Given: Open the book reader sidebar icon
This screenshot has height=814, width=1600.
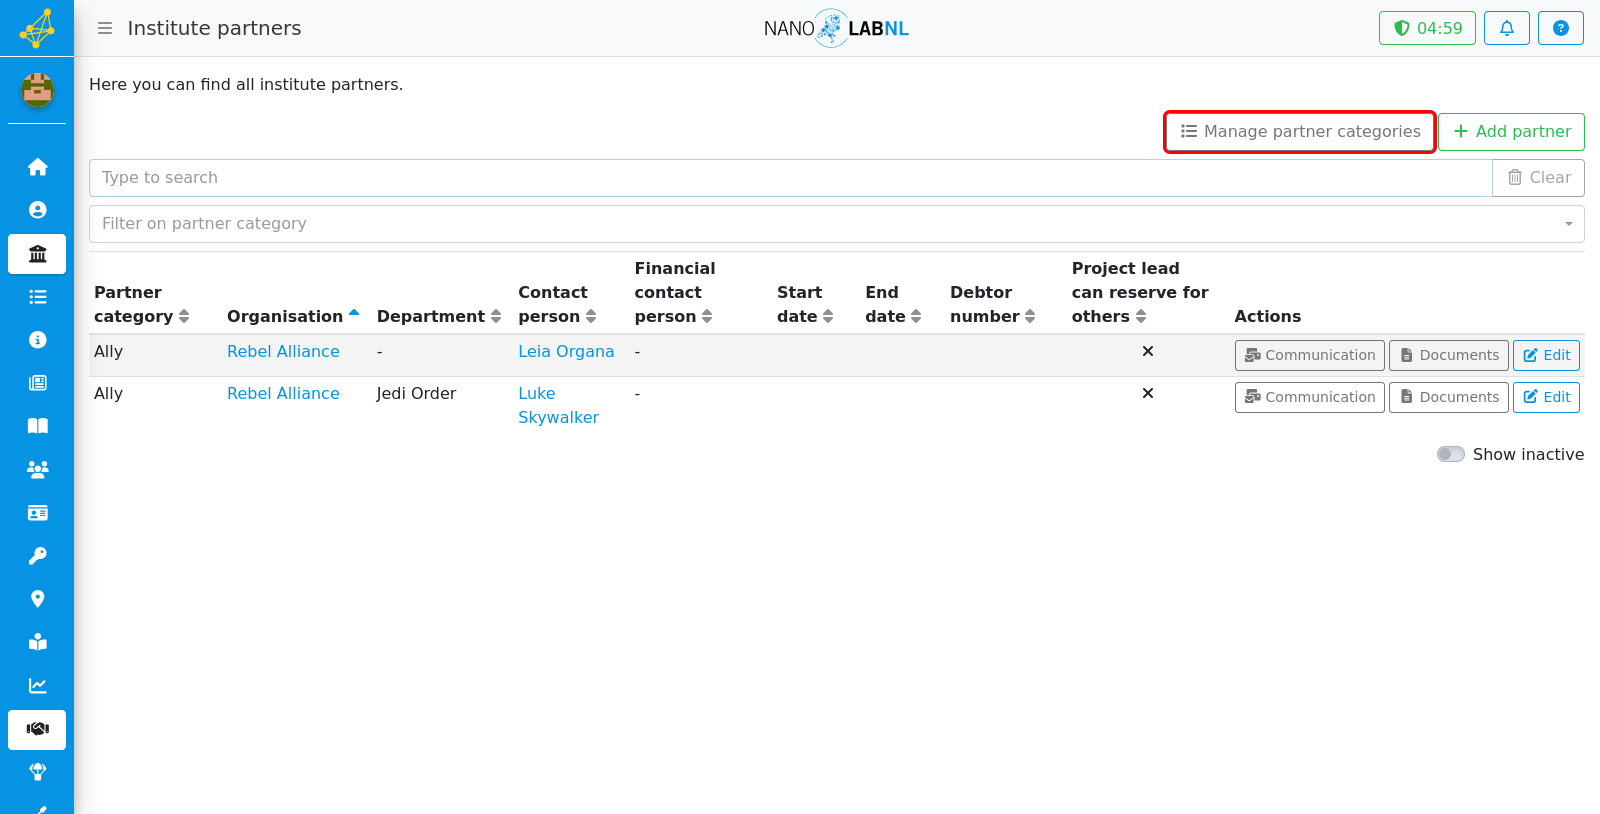Looking at the screenshot, I should pos(37,642).
